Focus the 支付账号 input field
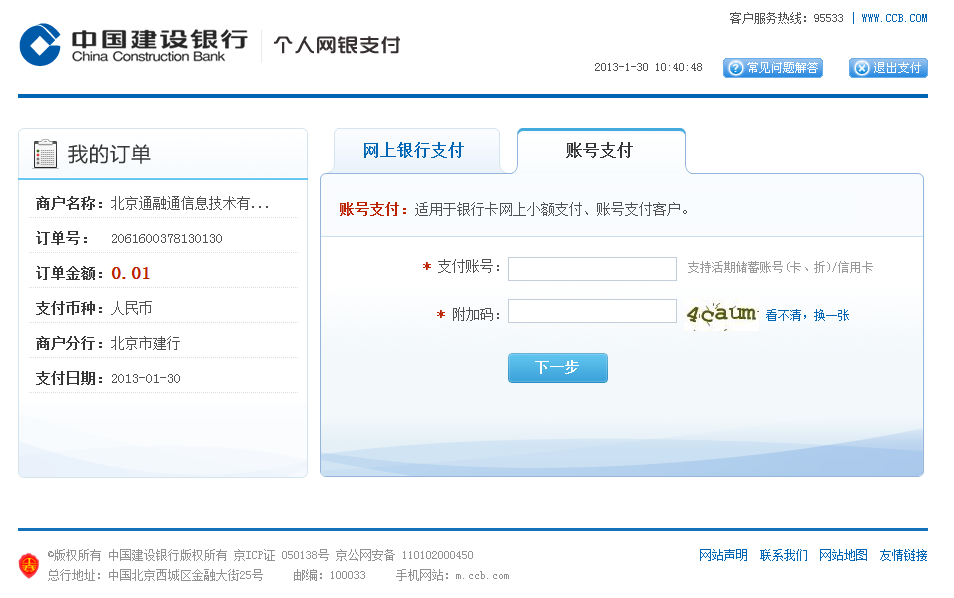Viewport: 954px width, 598px height. pyautogui.click(x=592, y=268)
